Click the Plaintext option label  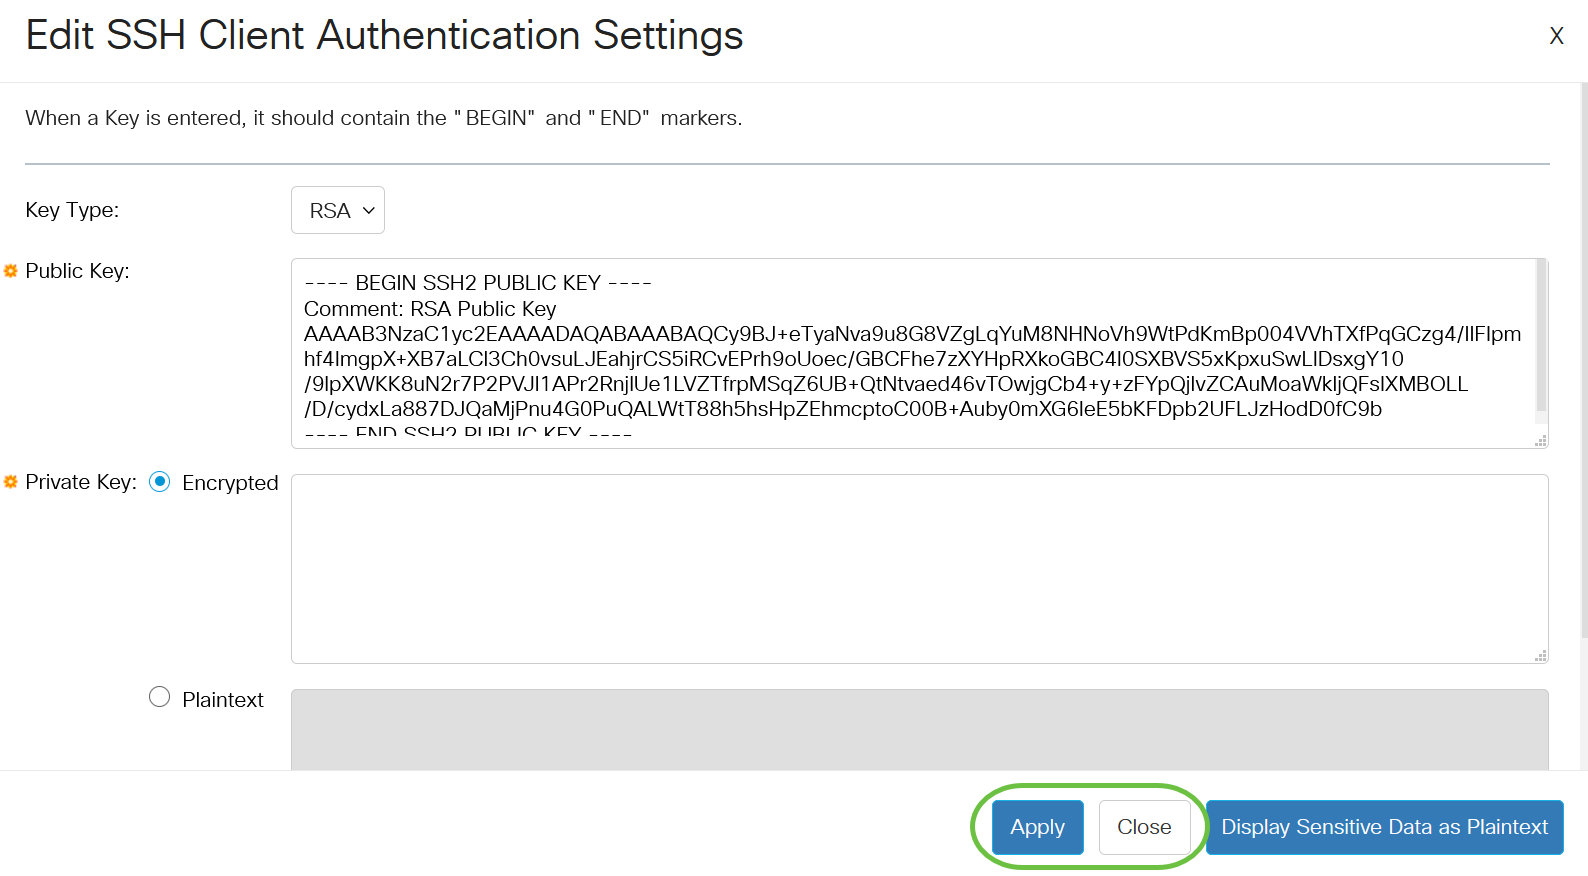coord(223,700)
